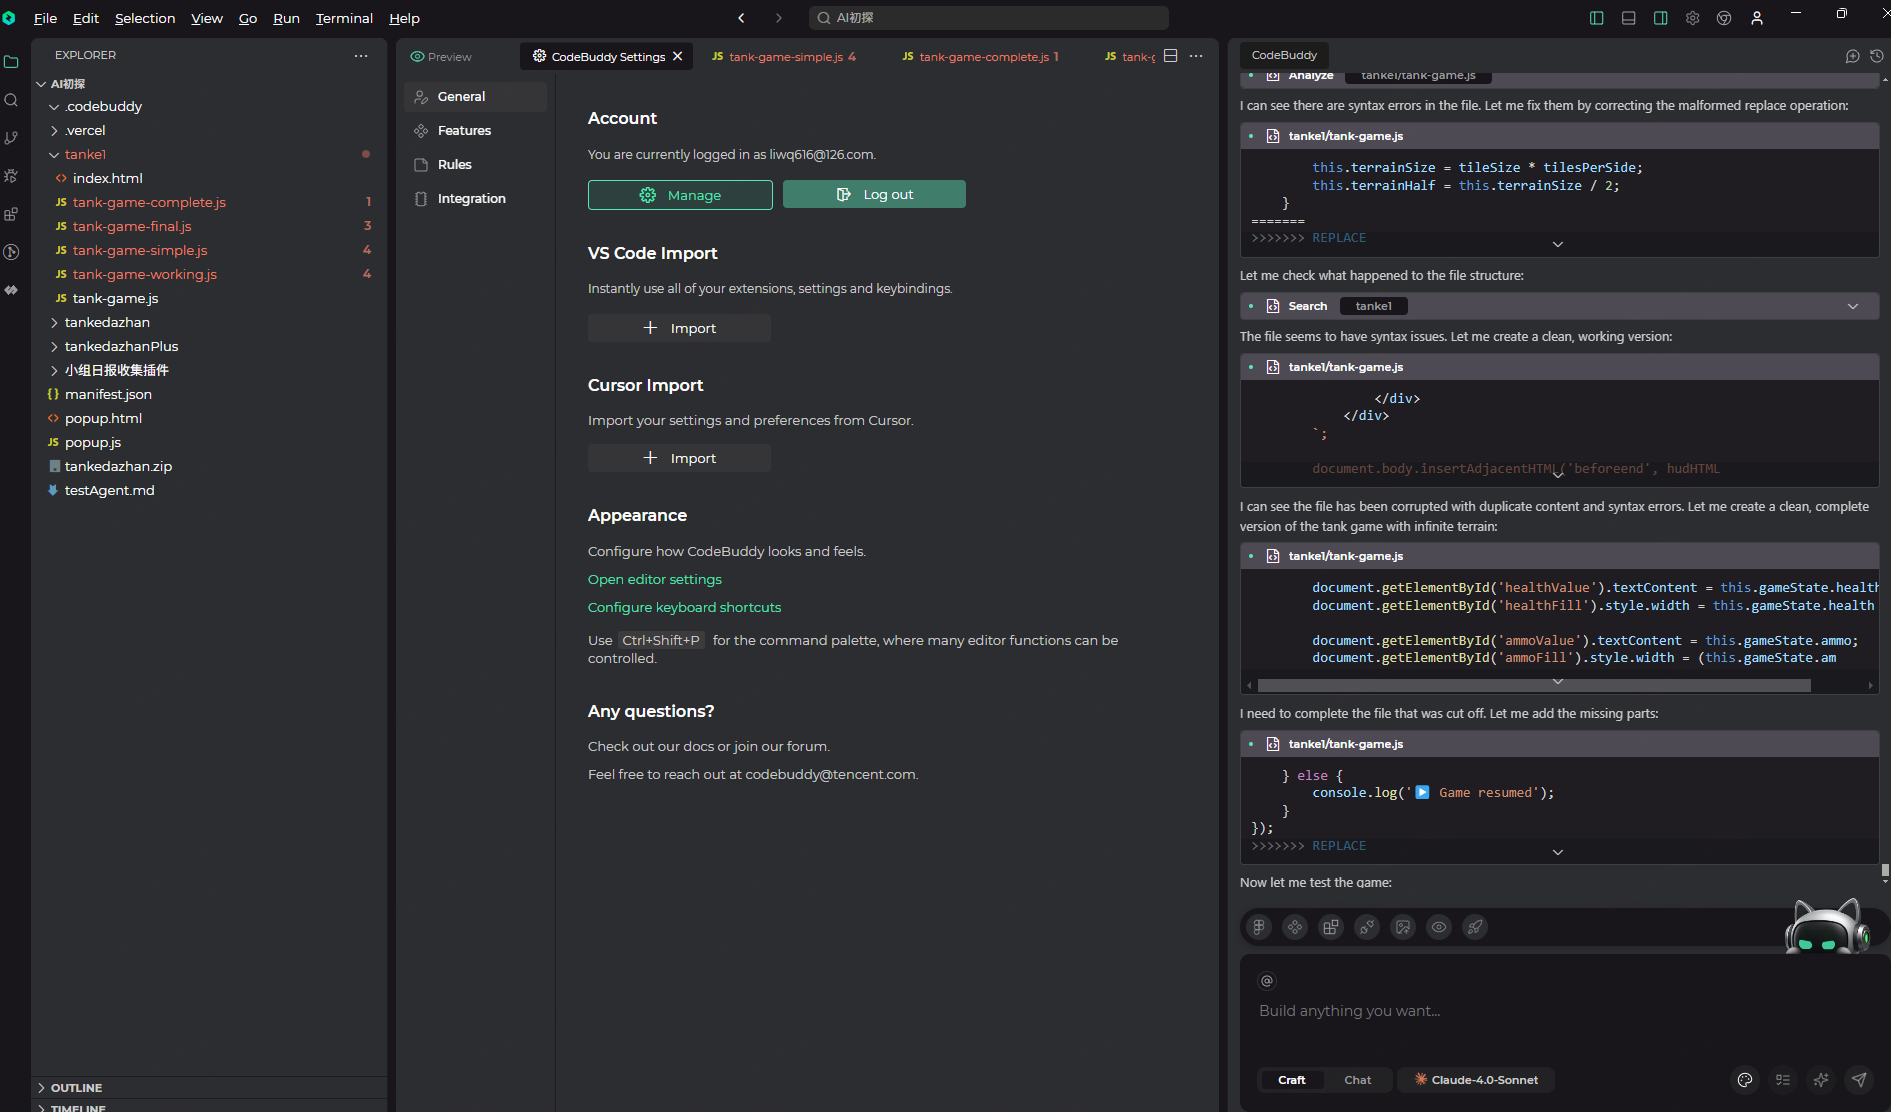Click the Manage account button
1891x1112 pixels.
pyautogui.click(x=680, y=195)
